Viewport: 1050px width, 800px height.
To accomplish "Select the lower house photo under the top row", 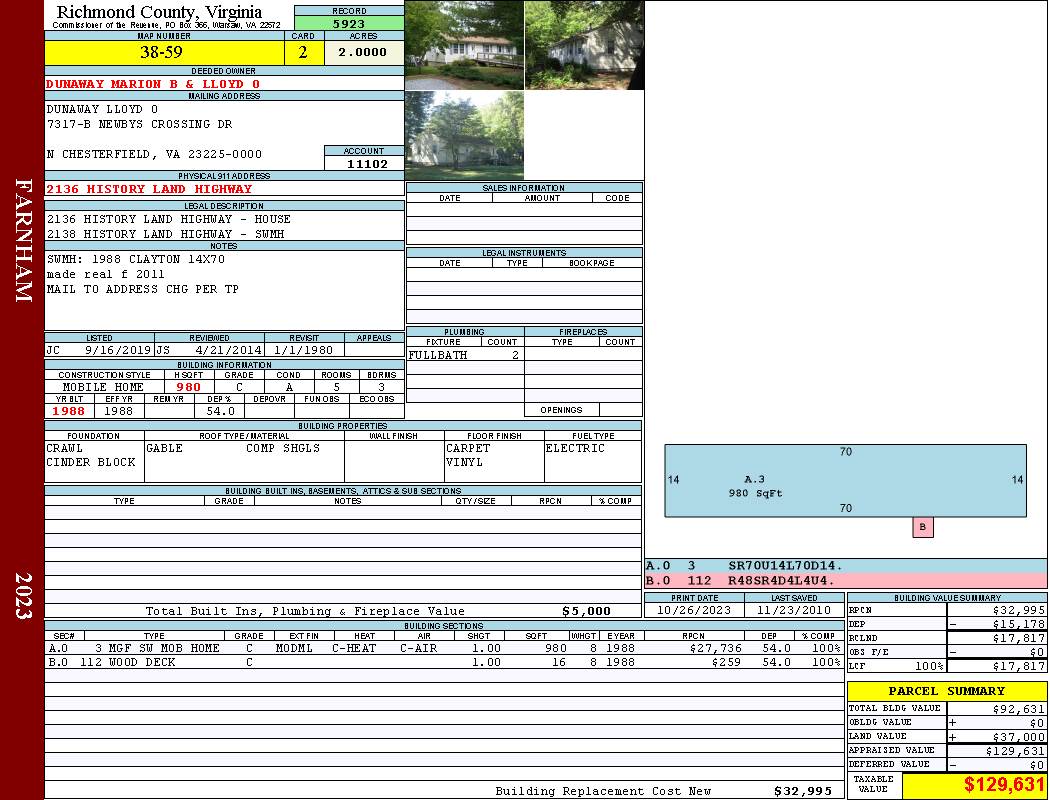I will tap(464, 136).
